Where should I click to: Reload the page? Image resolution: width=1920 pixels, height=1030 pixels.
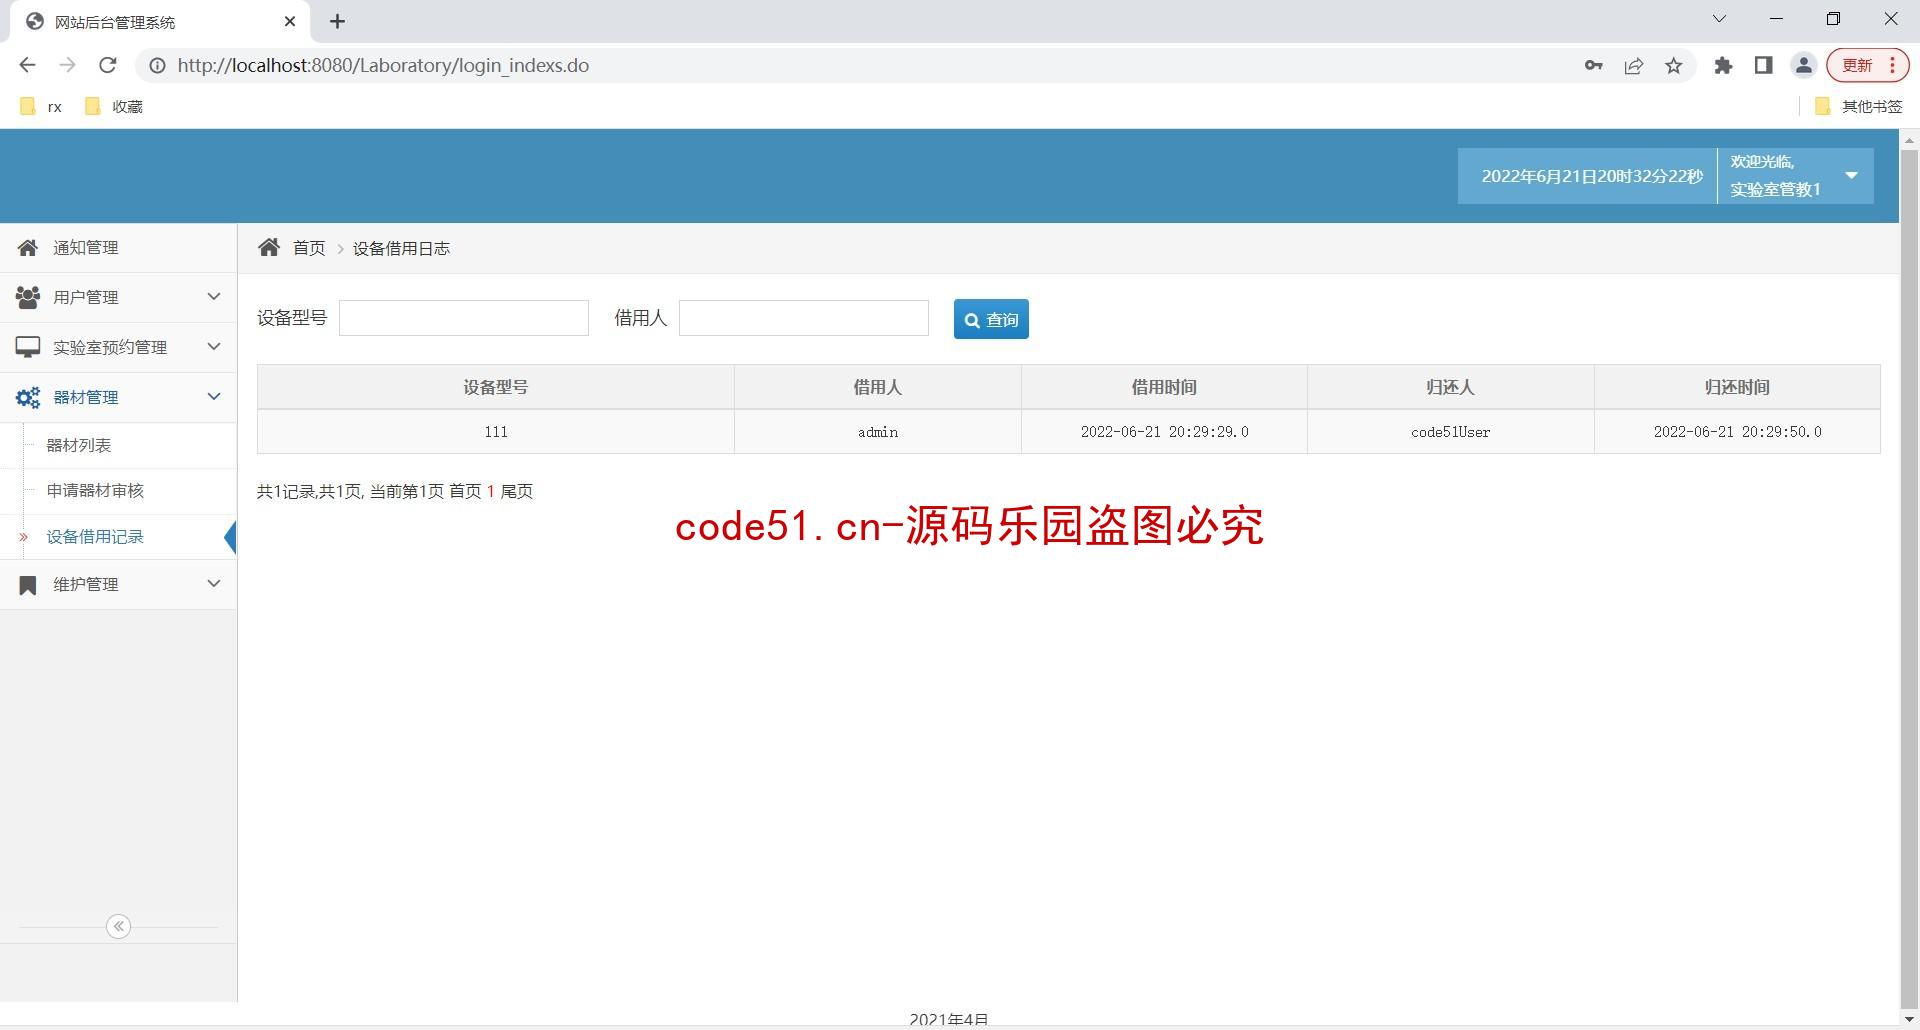(x=107, y=65)
